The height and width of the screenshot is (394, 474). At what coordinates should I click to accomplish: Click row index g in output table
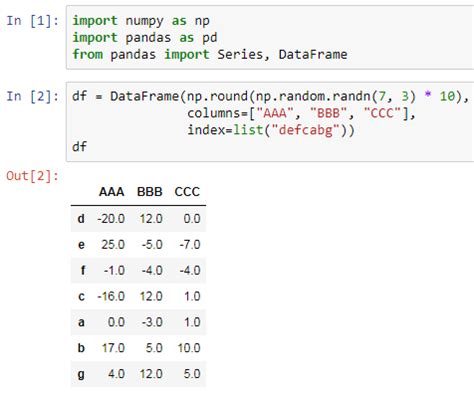pyautogui.click(x=81, y=374)
